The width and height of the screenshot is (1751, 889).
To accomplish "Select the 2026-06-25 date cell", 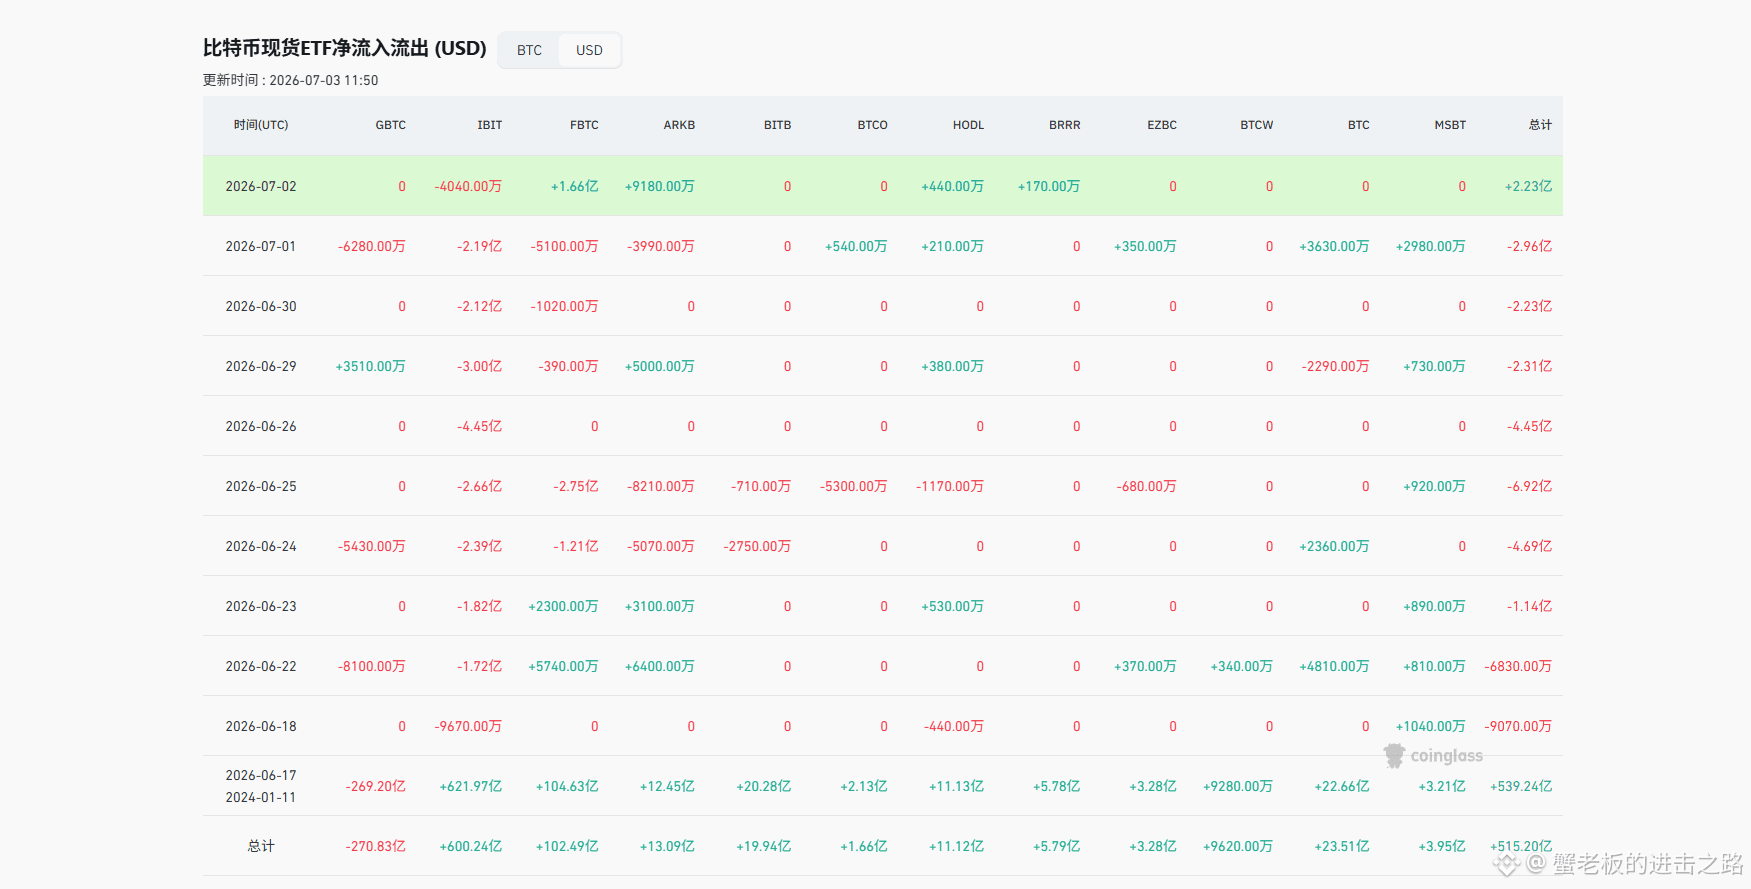I will click(x=261, y=486).
